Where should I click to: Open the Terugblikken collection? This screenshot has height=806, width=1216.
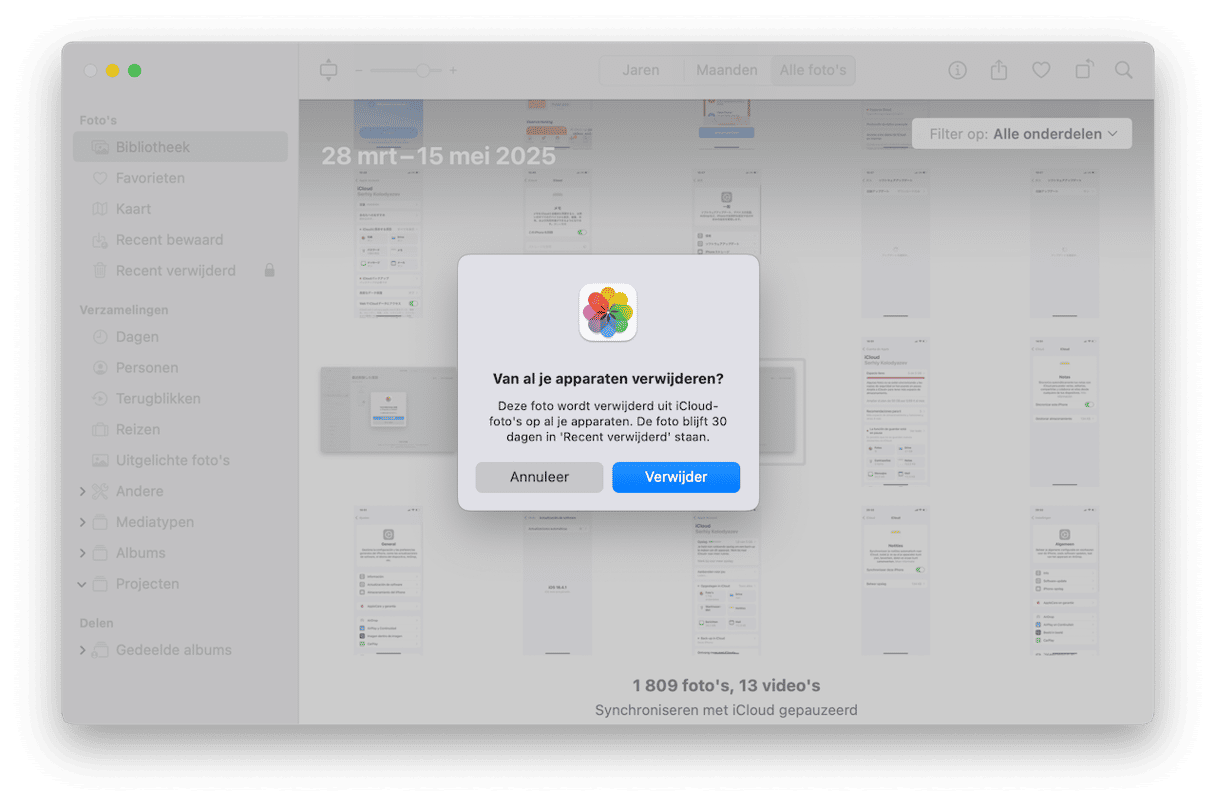[180, 399]
